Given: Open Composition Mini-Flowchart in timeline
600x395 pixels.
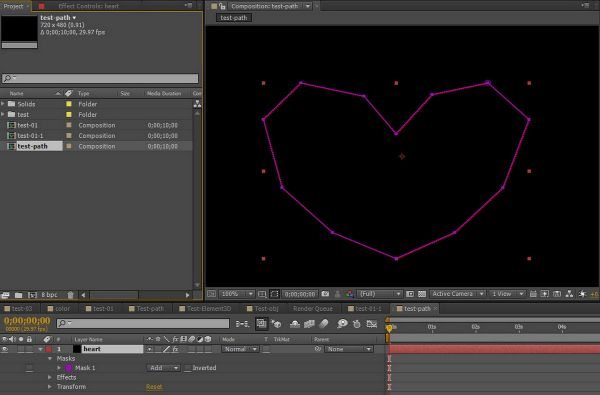Looking at the screenshot, I should click(242, 324).
